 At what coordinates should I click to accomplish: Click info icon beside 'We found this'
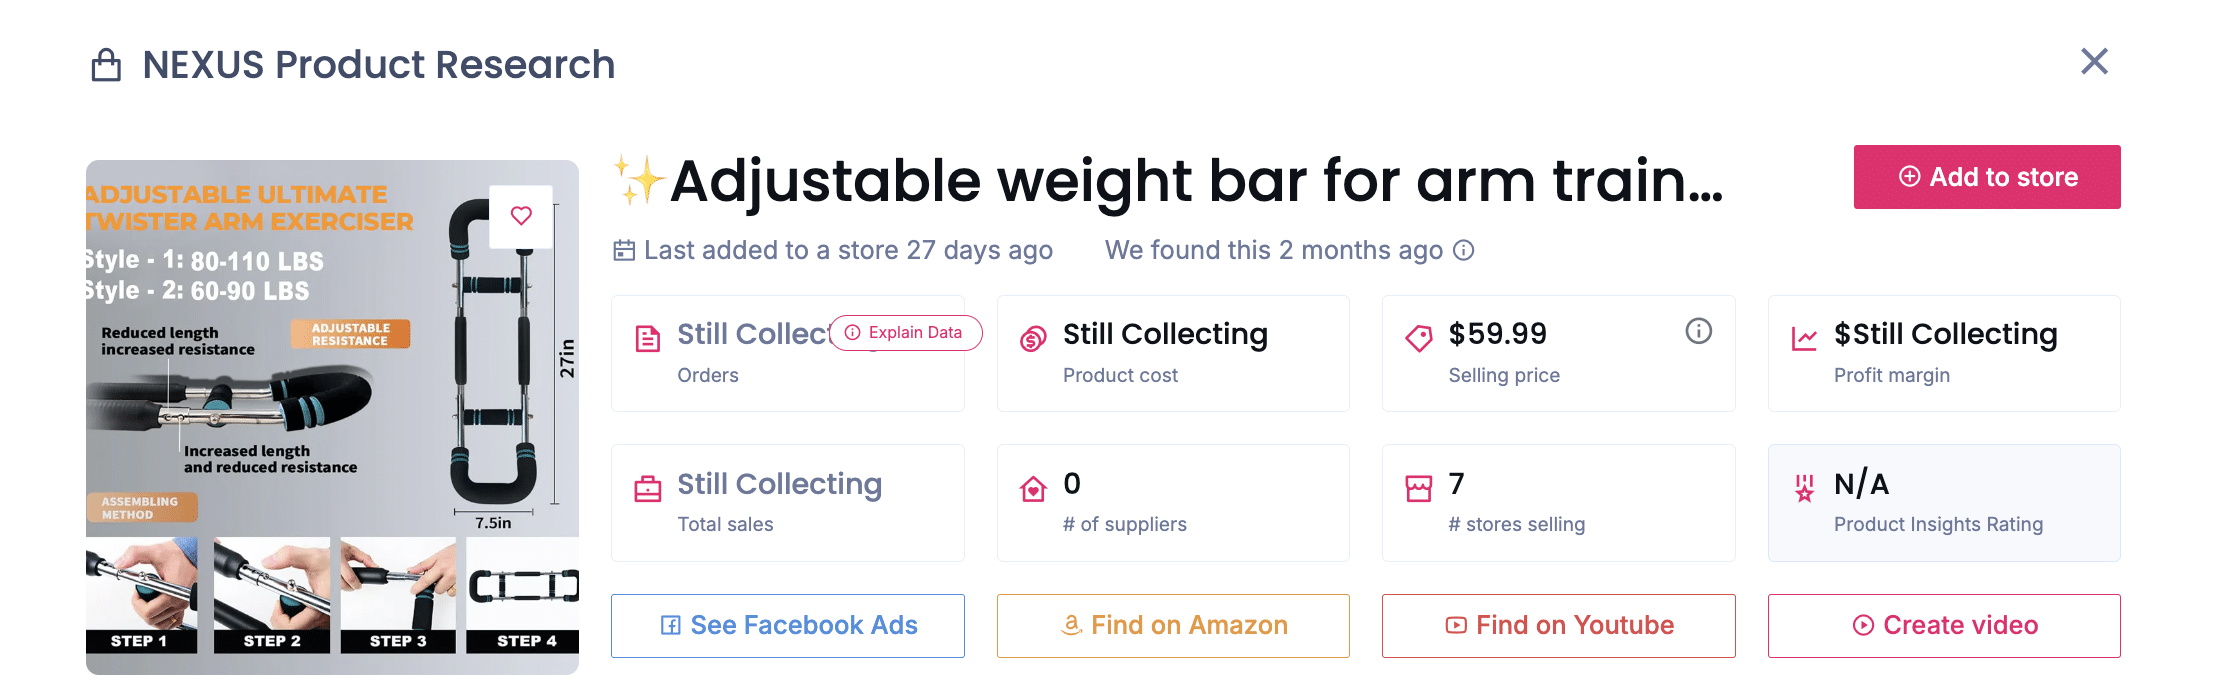(1464, 250)
